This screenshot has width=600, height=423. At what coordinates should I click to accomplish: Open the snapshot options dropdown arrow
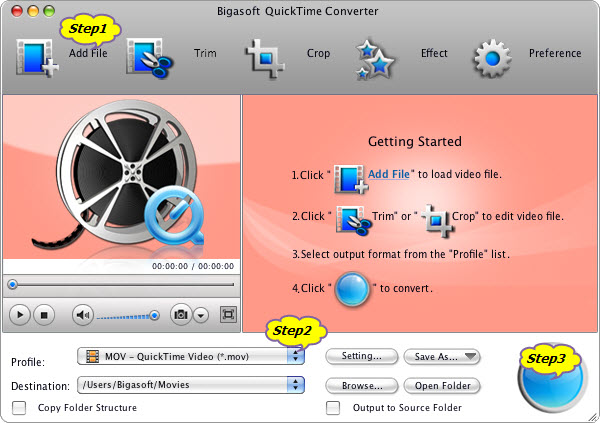(x=201, y=315)
